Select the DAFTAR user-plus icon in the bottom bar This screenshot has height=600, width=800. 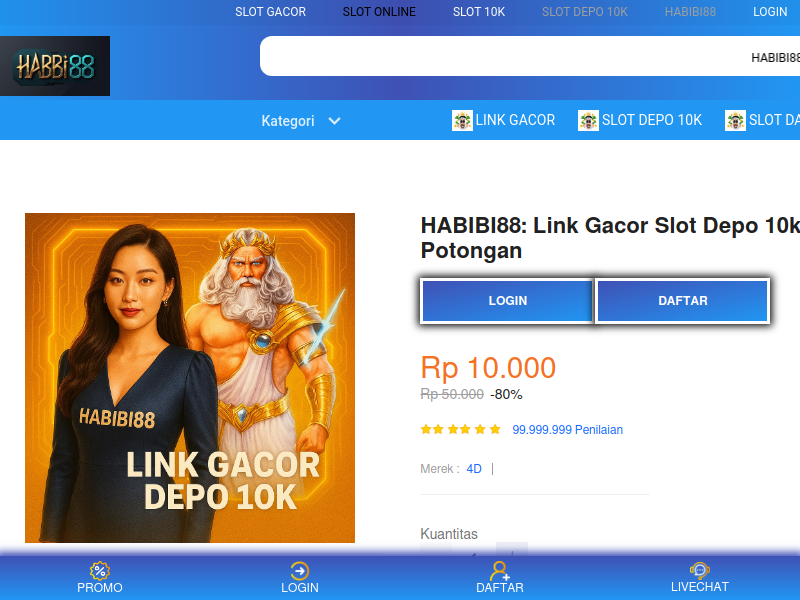(499, 570)
